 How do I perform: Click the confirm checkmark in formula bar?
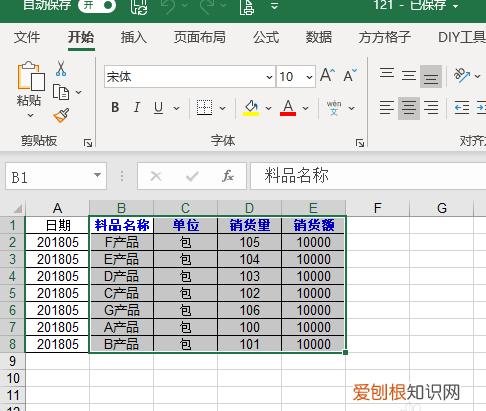tap(192, 176)
